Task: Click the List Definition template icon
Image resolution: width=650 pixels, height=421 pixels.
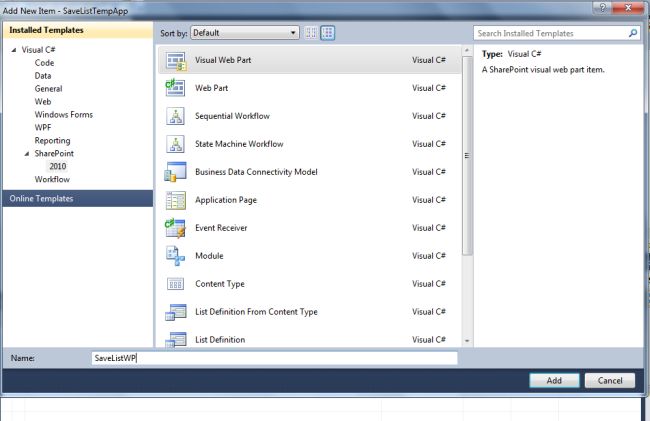Action: (175, 339)
